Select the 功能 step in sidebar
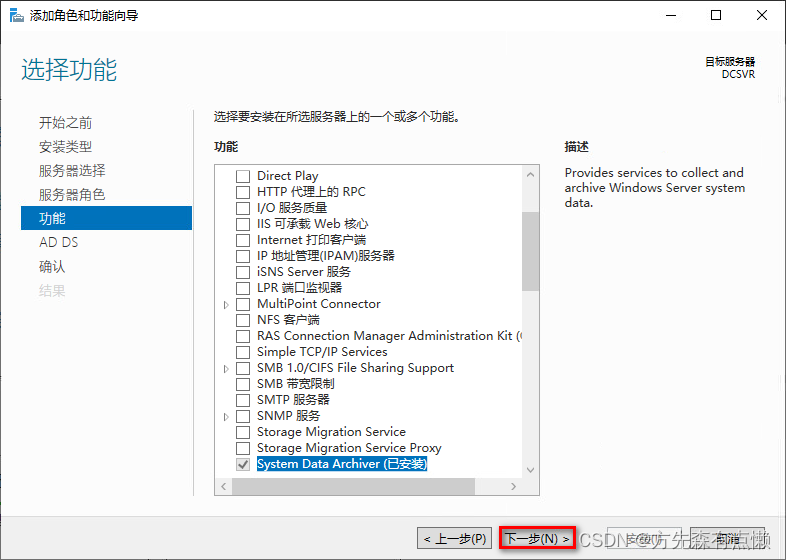786x560 pixels. click(106, 218)
